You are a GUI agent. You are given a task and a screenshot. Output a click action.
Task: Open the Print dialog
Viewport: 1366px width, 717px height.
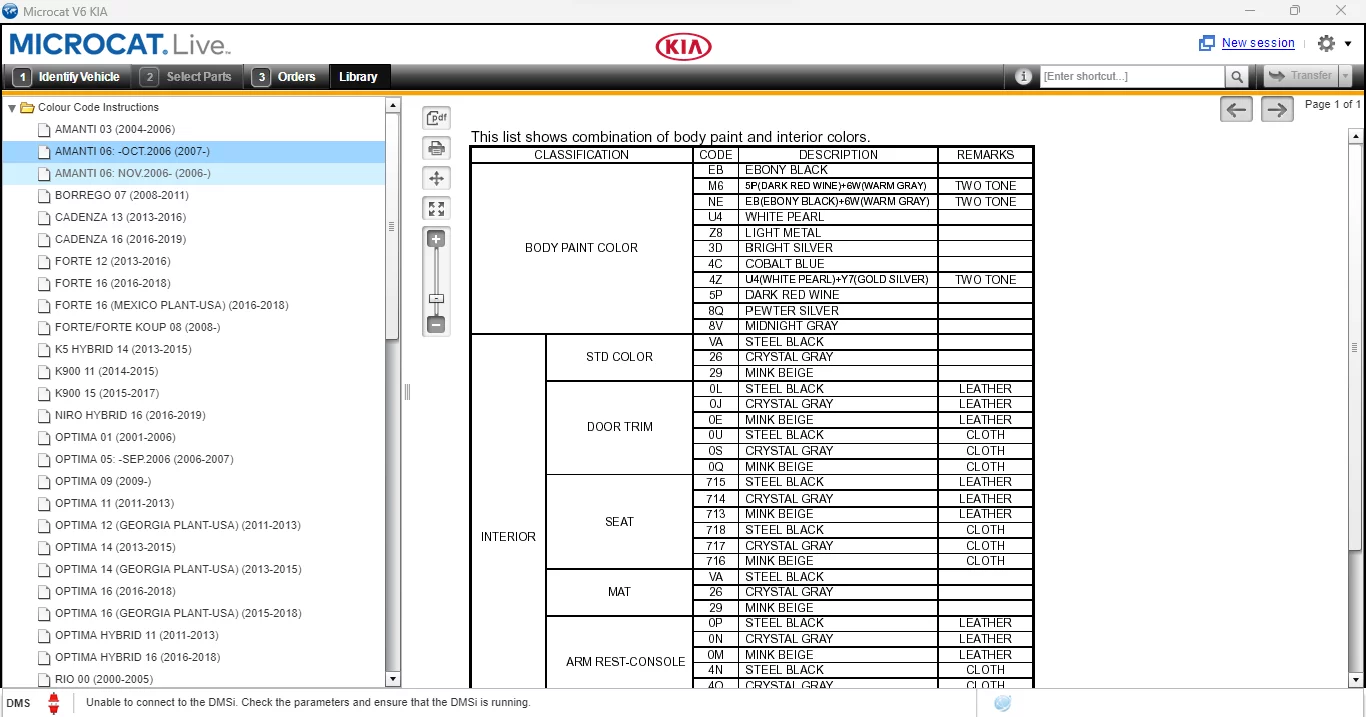(436, 147)
